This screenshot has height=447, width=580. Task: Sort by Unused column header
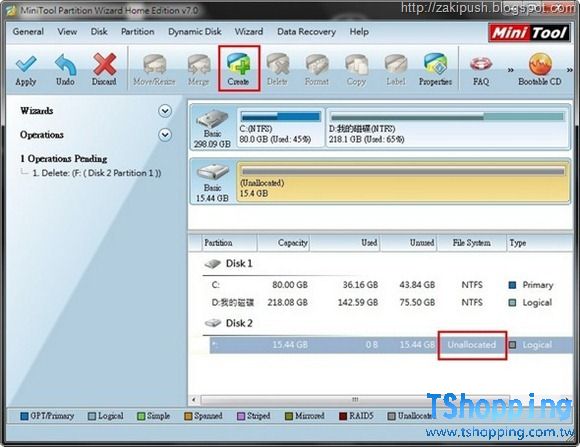click(x=409, y=243)
